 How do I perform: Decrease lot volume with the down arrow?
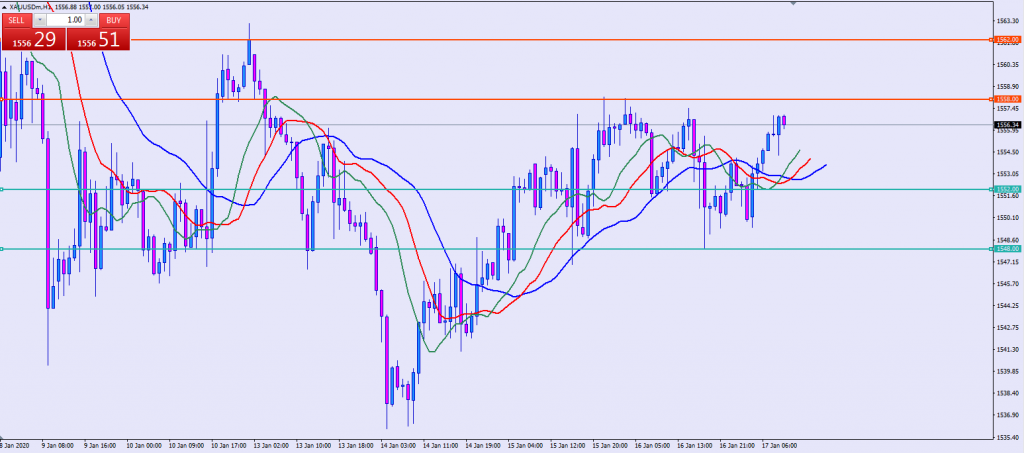[x=39, y=19]
